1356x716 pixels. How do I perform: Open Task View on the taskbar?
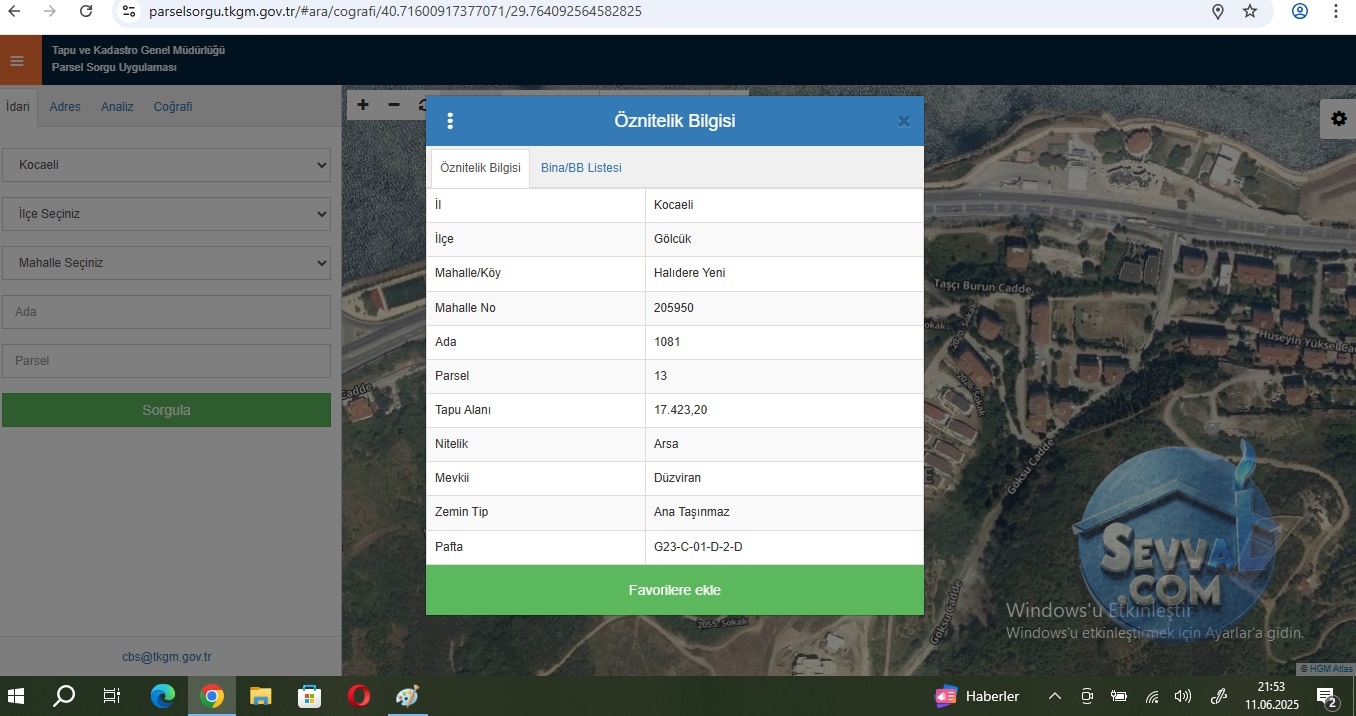112,696
